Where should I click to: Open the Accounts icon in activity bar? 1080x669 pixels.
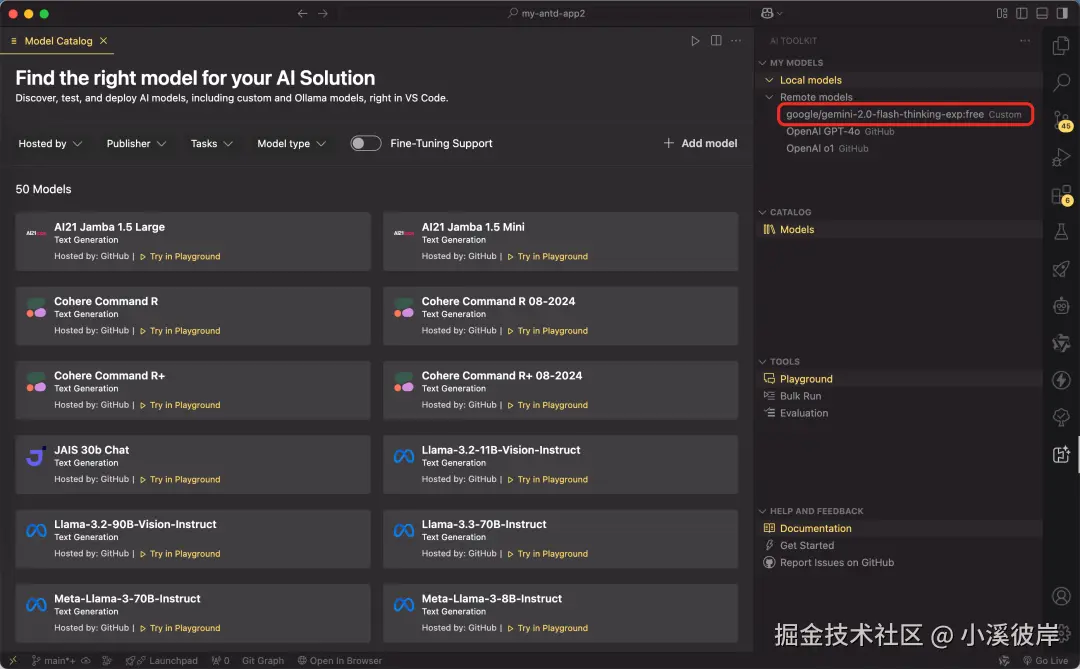tap(1061, 596)
